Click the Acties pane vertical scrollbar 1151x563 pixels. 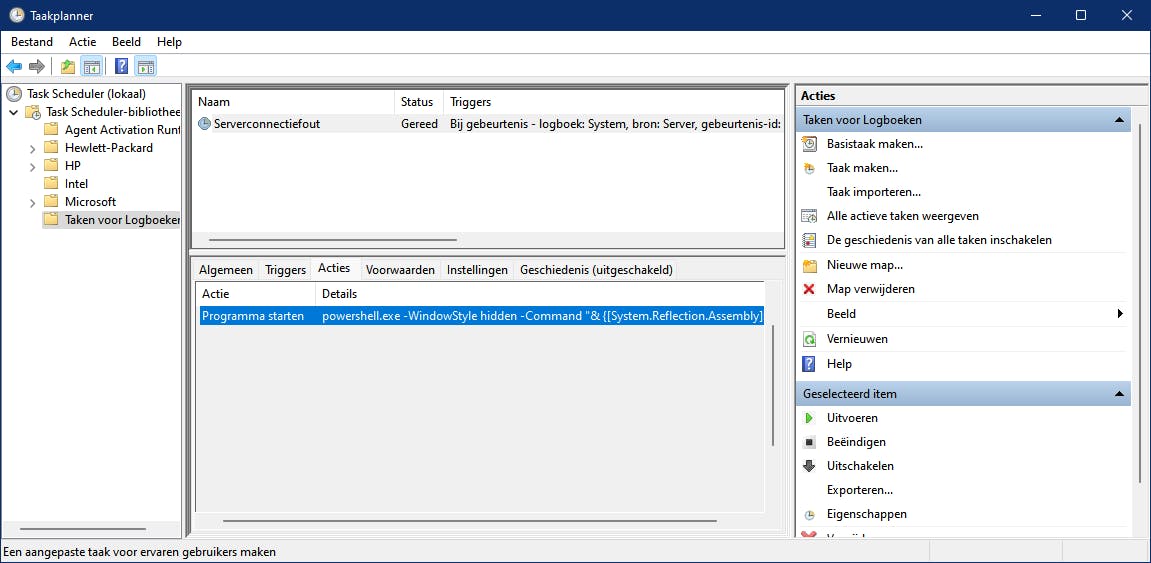point(1141,304)
